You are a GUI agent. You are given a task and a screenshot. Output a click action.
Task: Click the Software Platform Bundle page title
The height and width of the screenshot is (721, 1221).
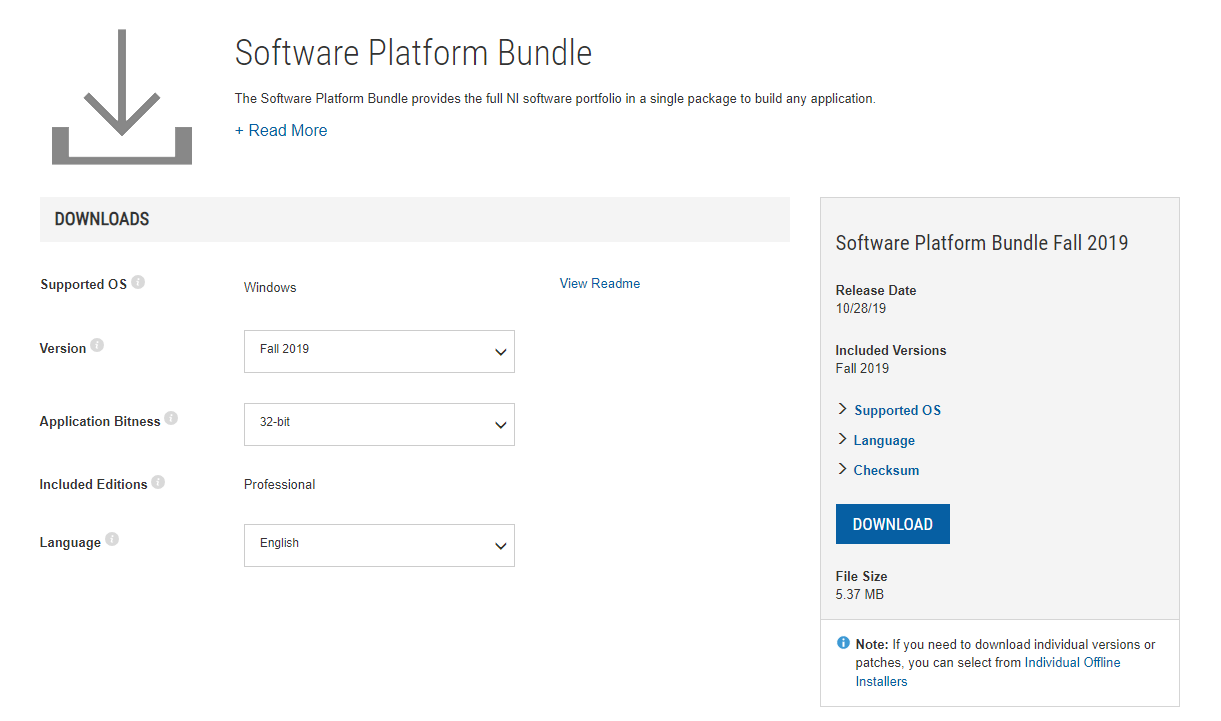(x=413, y=53)
